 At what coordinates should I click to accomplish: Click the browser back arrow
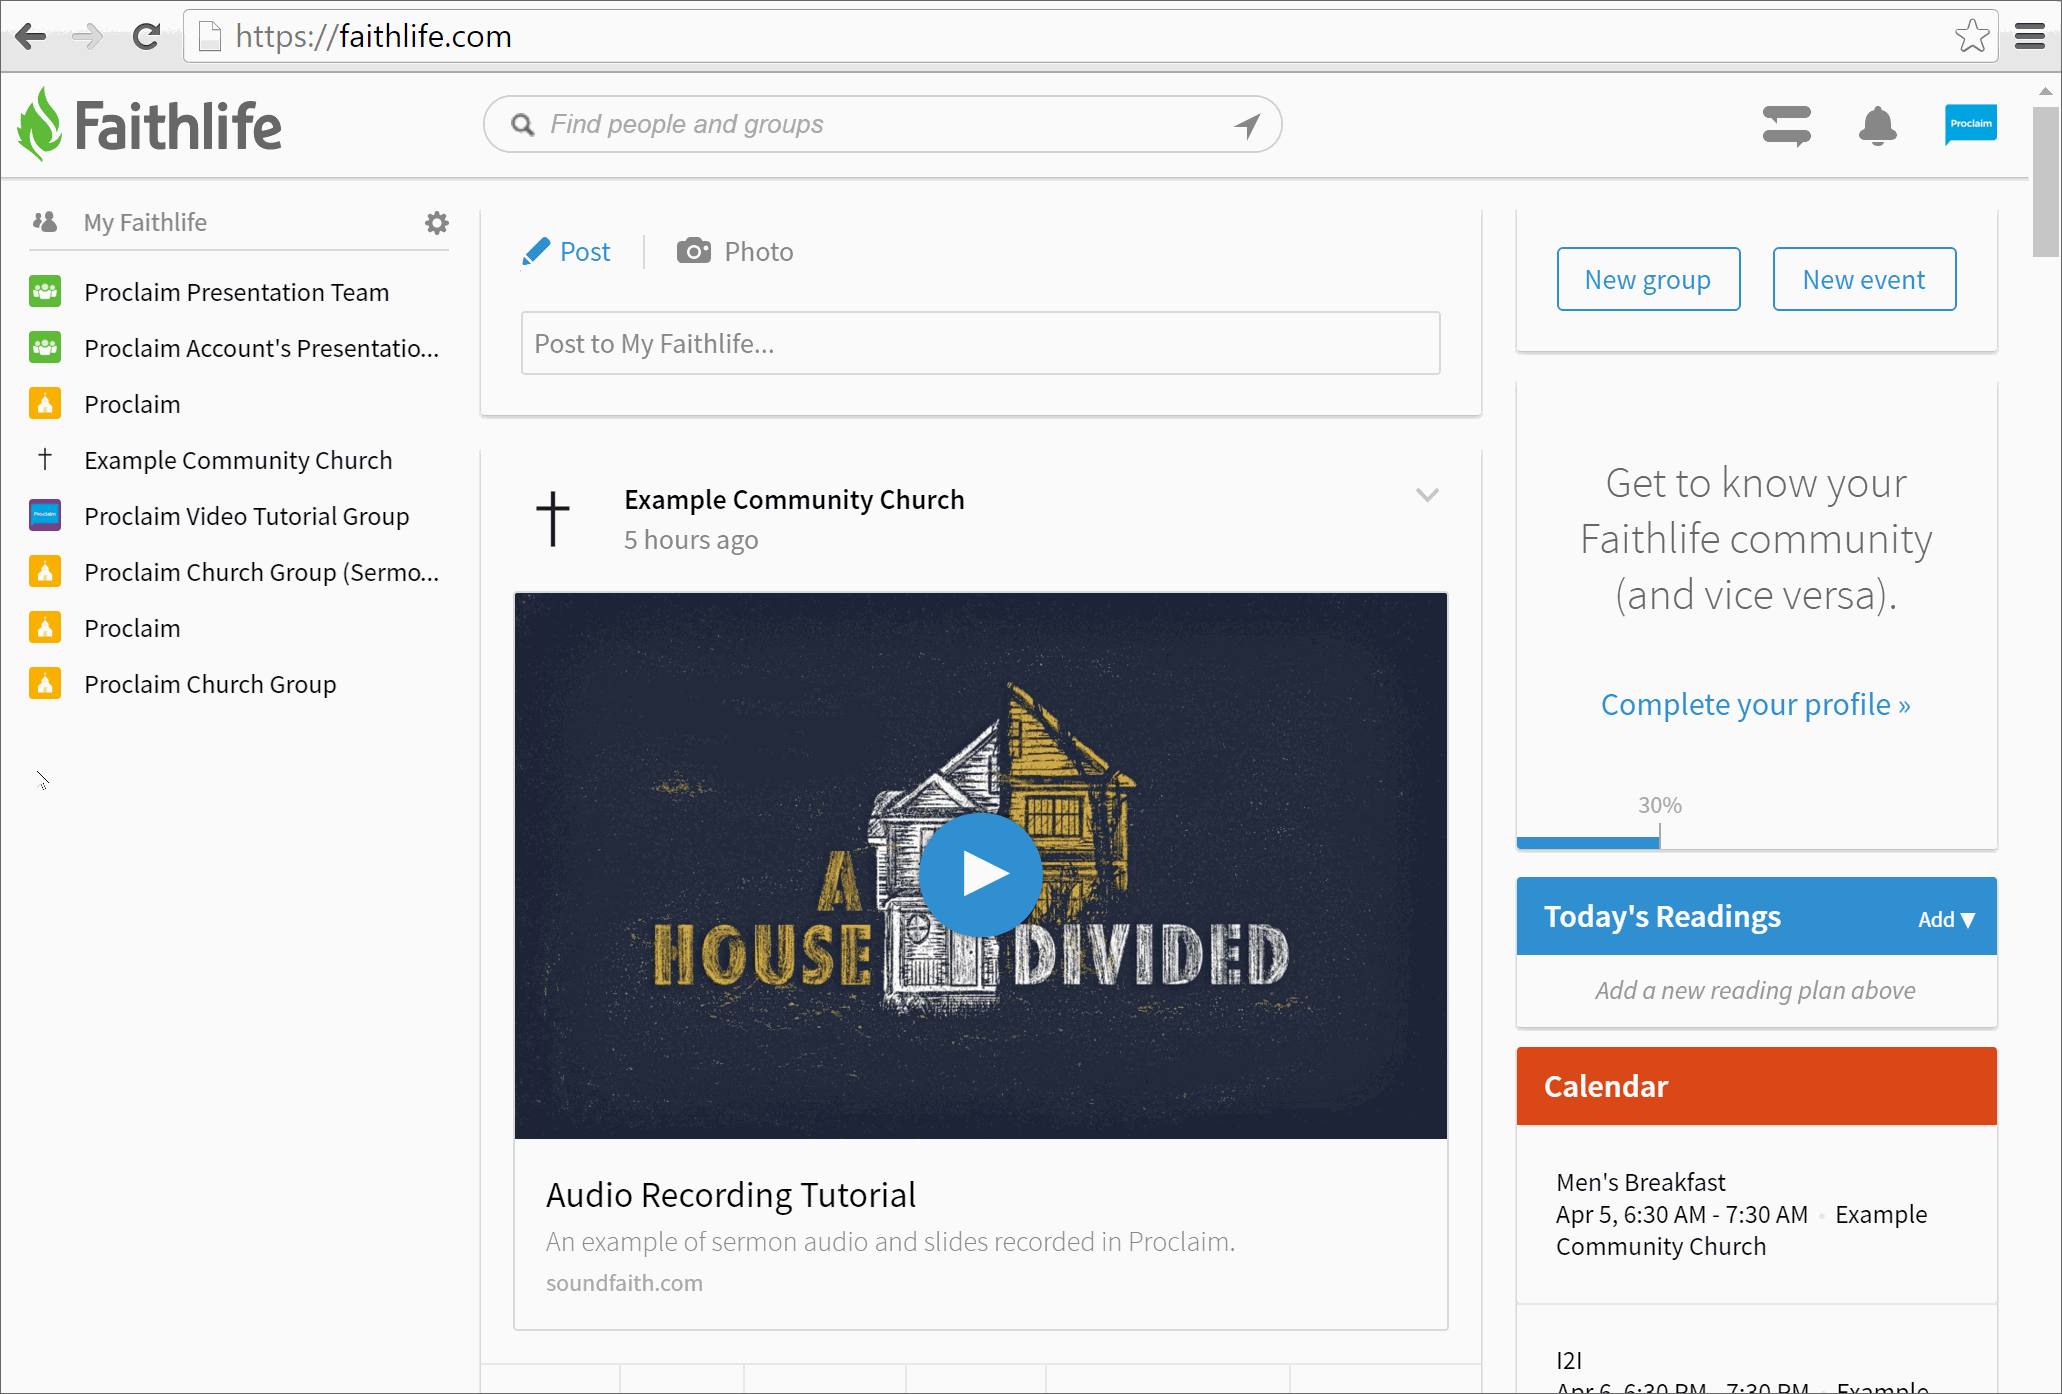point(31,37)
